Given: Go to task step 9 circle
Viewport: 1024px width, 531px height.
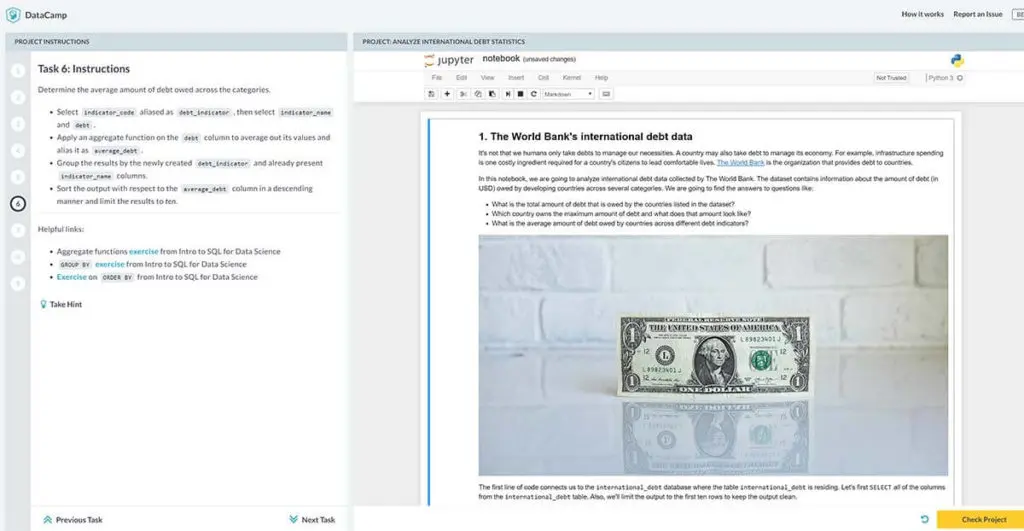Looking at the screenshot, I should coord(18,283).
